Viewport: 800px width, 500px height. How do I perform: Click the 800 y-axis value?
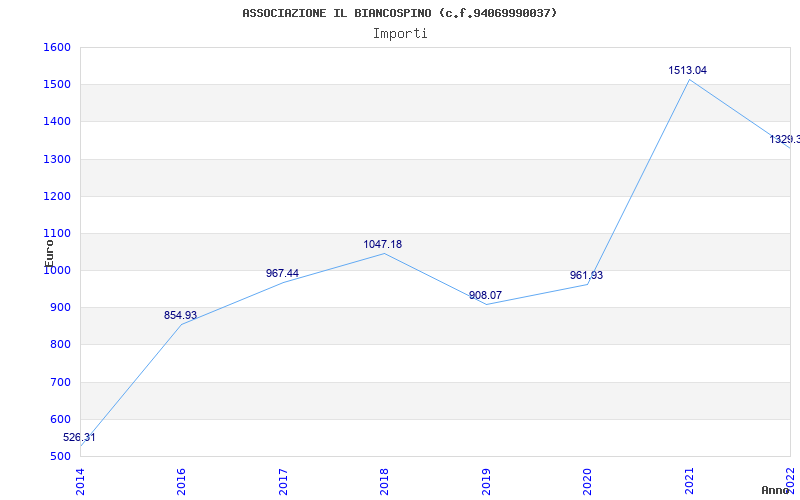60,345
